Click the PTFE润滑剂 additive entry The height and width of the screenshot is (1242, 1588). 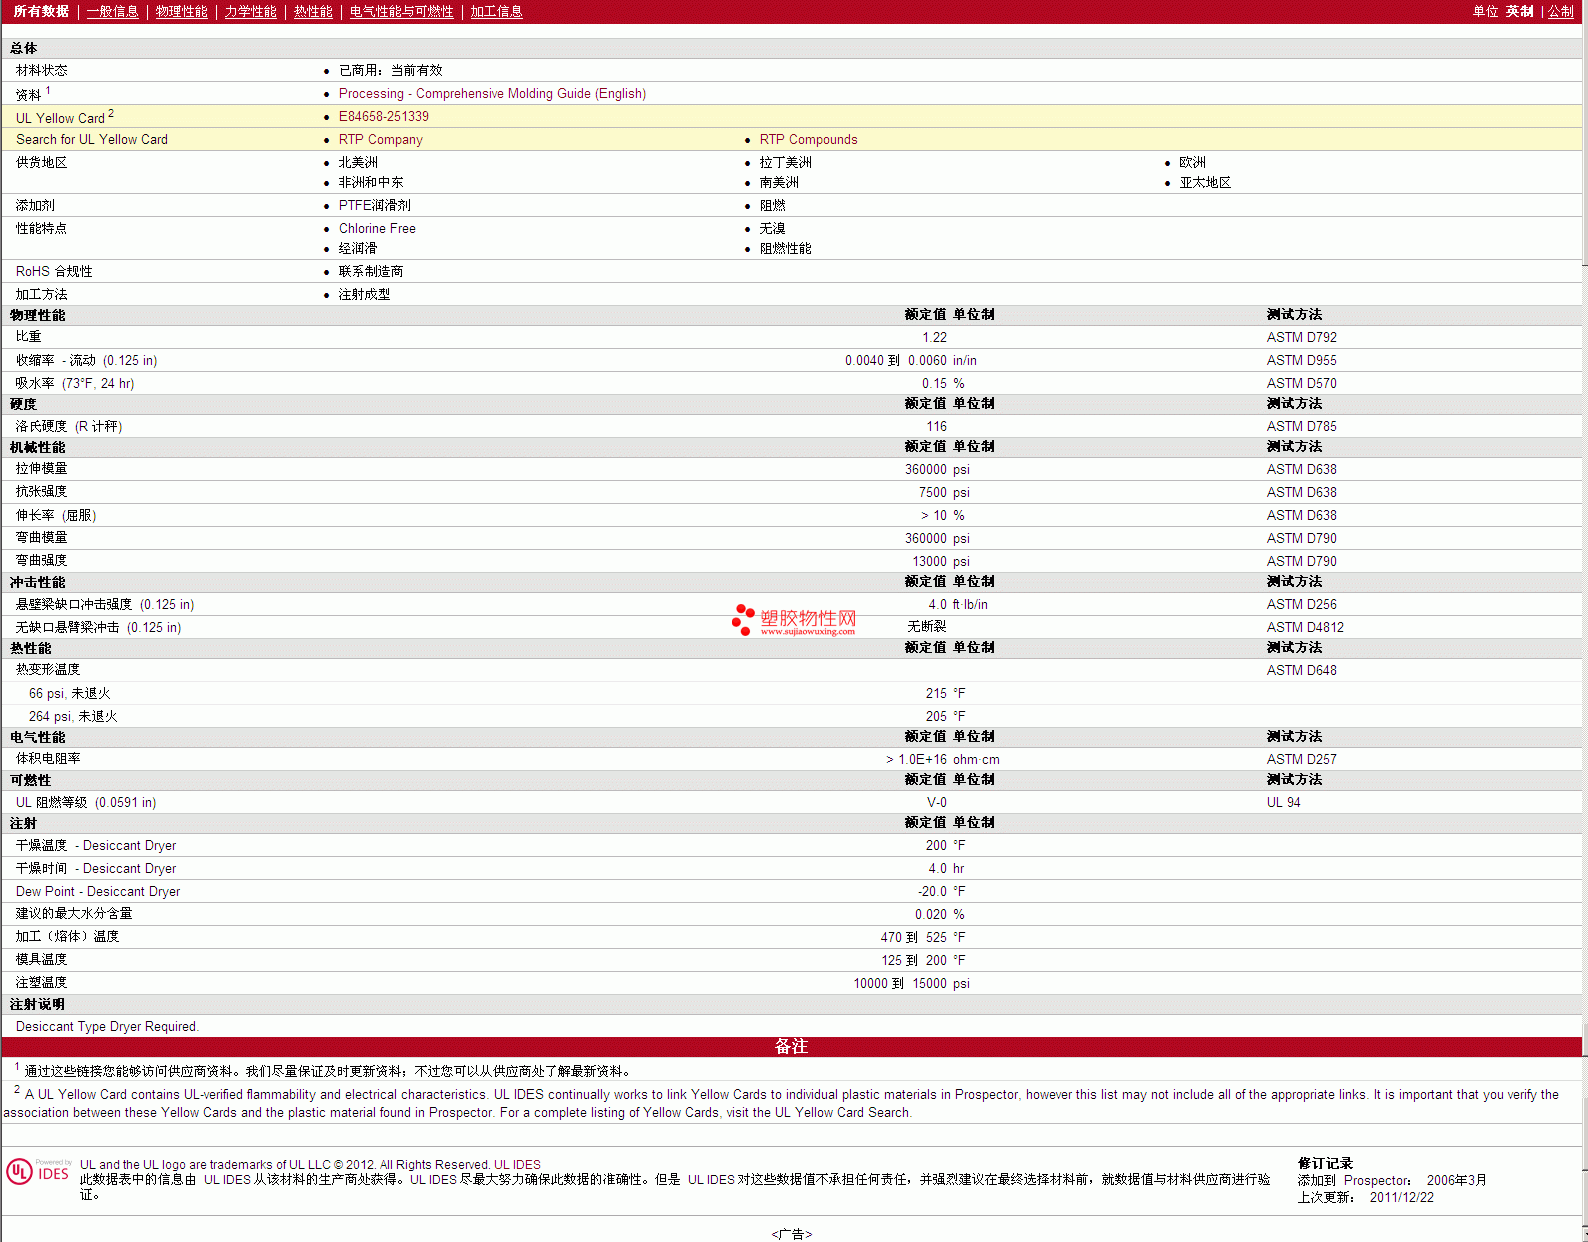[x=374, y=205]
